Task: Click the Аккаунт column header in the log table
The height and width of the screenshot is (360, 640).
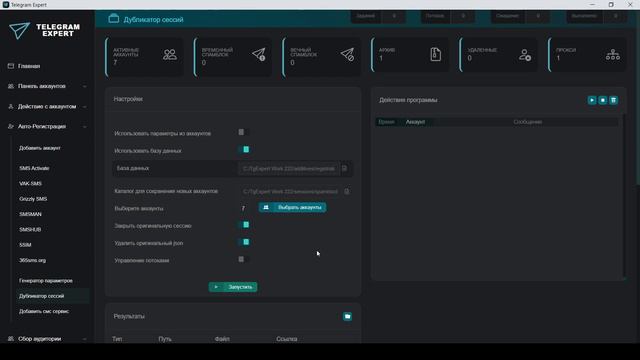Action: click(x=415, y=122)
